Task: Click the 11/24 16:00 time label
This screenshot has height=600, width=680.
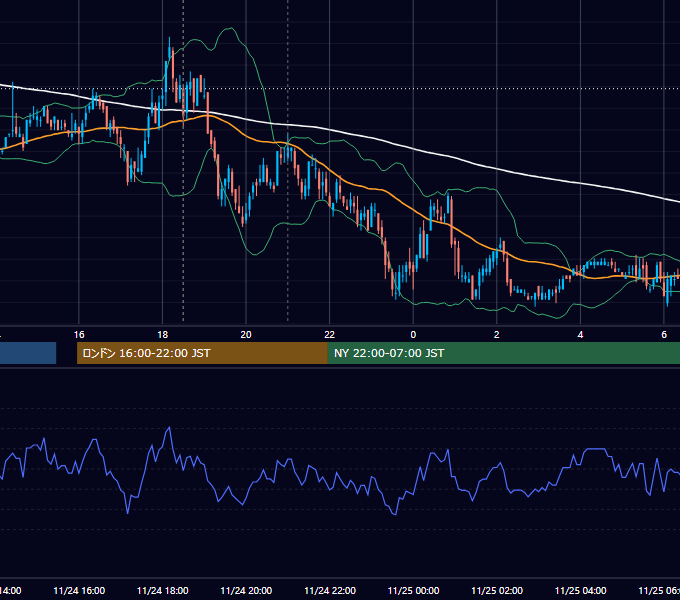Action: point(79,590)
